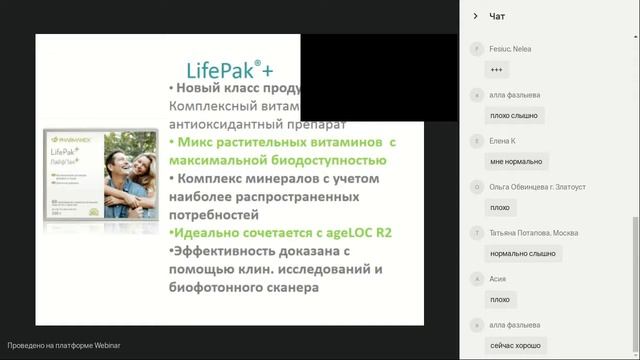The image size is (640, 360).
Task: Click the LifePak product box image
Action: (101, 175)
